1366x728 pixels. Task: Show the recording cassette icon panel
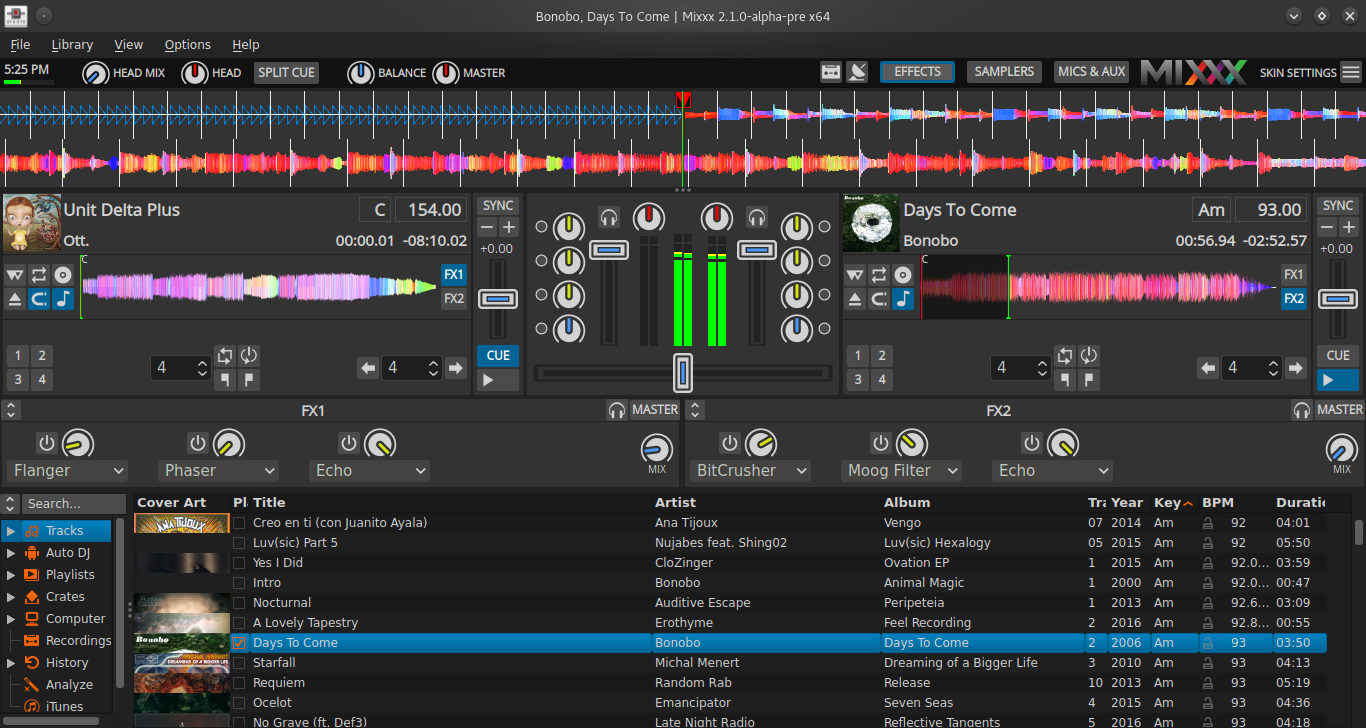pos(831,72)
